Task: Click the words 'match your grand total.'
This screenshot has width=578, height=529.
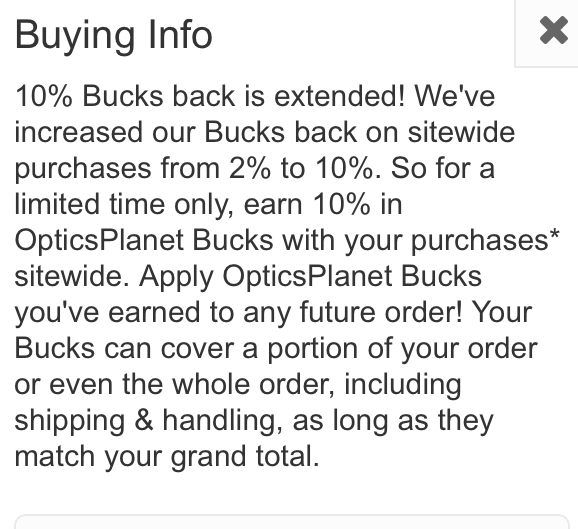Action: tap(167, 457)
